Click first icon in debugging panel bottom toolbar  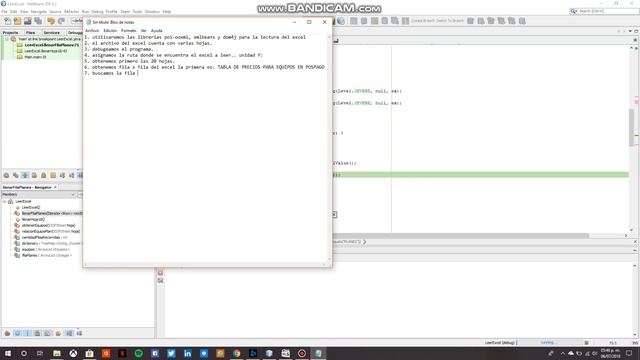pyautogui.click(x=7, y=176)
